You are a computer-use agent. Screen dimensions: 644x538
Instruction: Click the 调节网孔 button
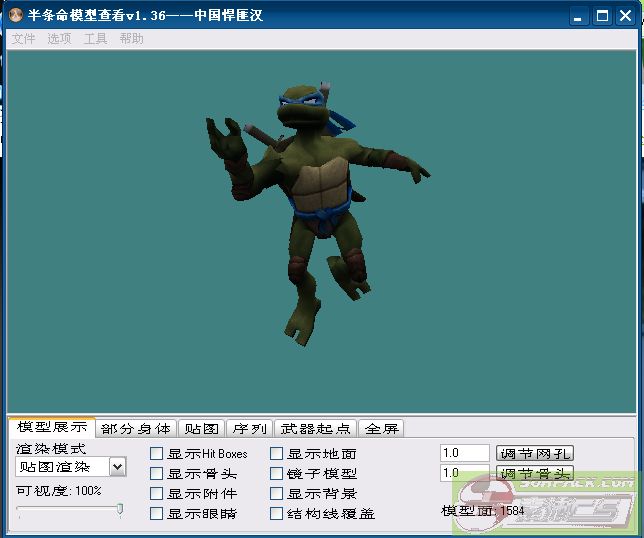[x=535, y=454]
